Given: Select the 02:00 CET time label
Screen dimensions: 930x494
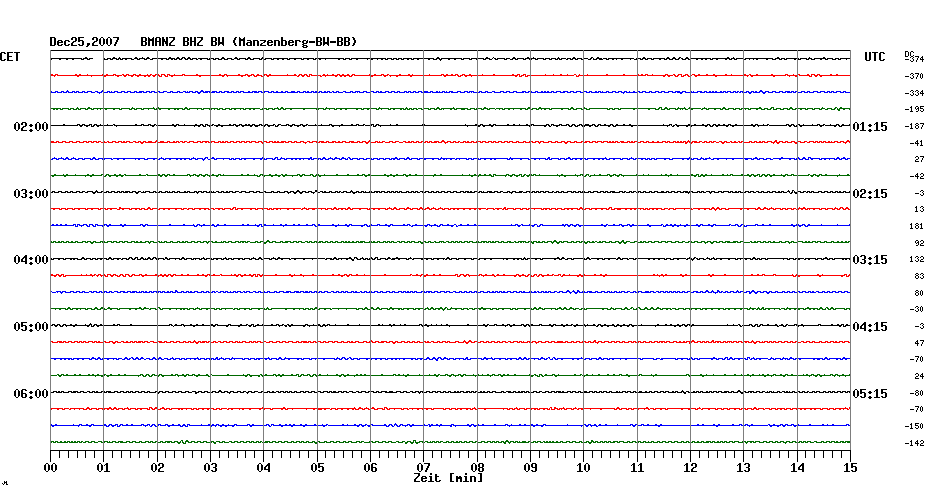Looking at the screenshot, I should click(31, 126).
